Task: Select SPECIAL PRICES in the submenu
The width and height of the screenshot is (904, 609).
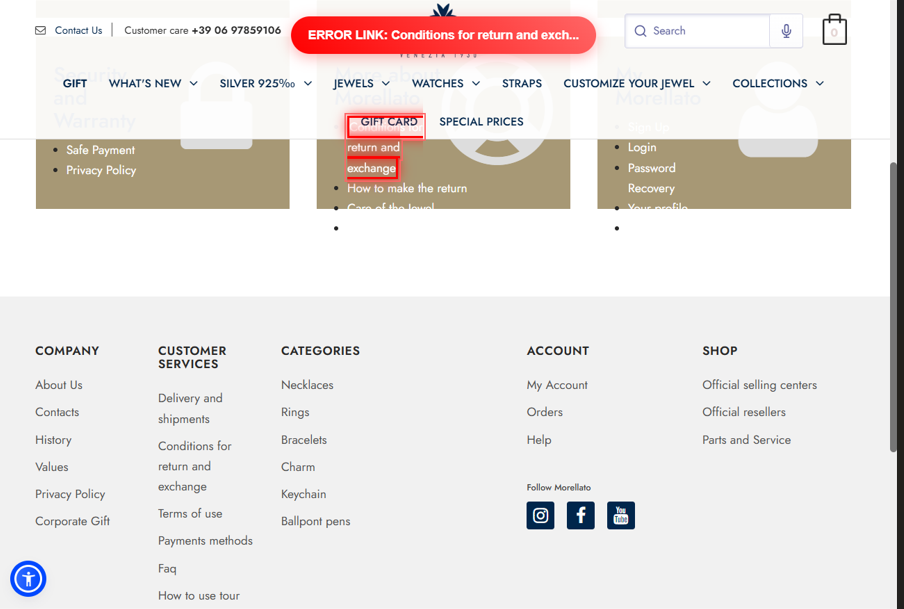Action: click(x=481, y=121)
